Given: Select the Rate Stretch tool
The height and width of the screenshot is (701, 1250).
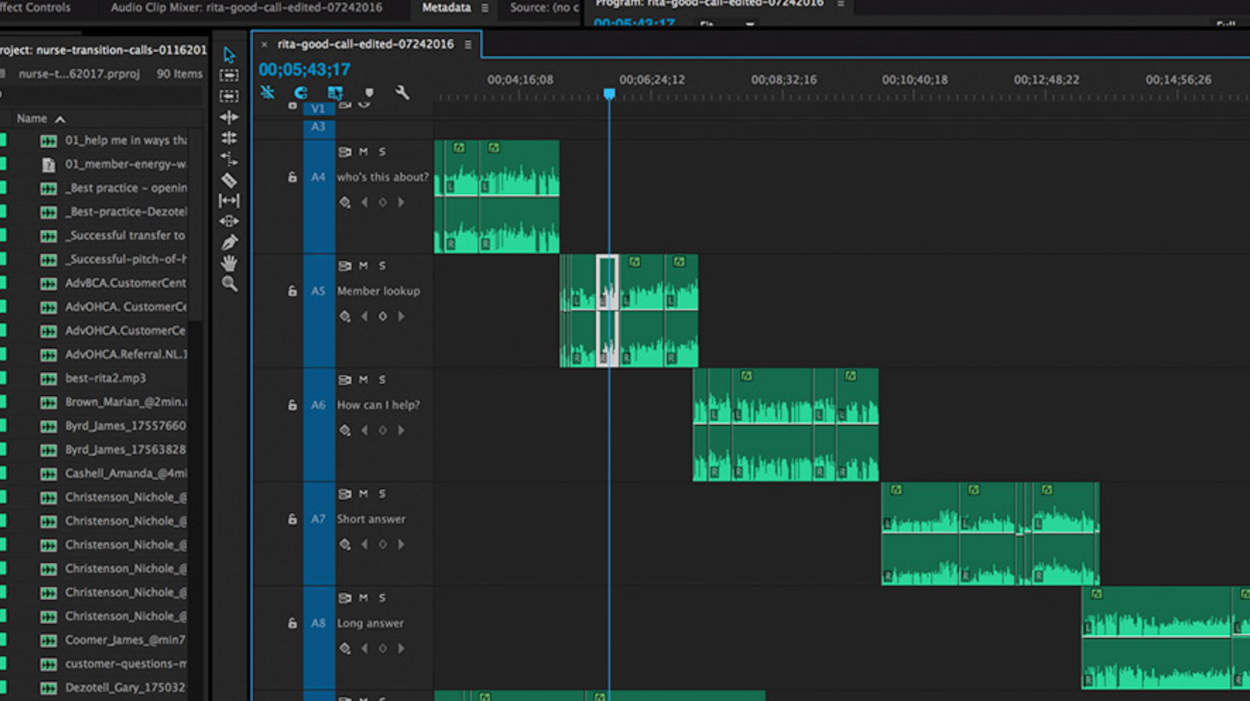Looking at the screenshot, I should coord(229,159).
